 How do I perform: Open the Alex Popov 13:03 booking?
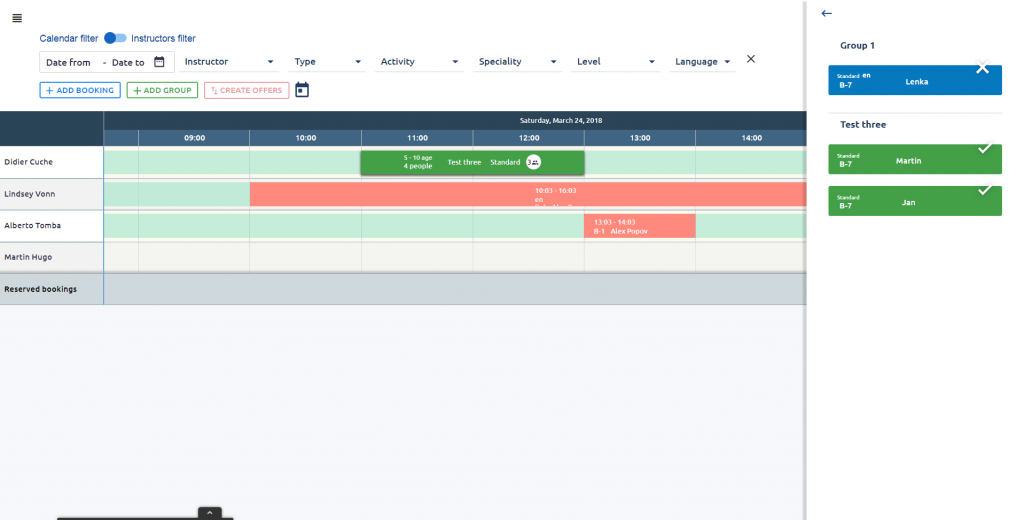point(639,226)
